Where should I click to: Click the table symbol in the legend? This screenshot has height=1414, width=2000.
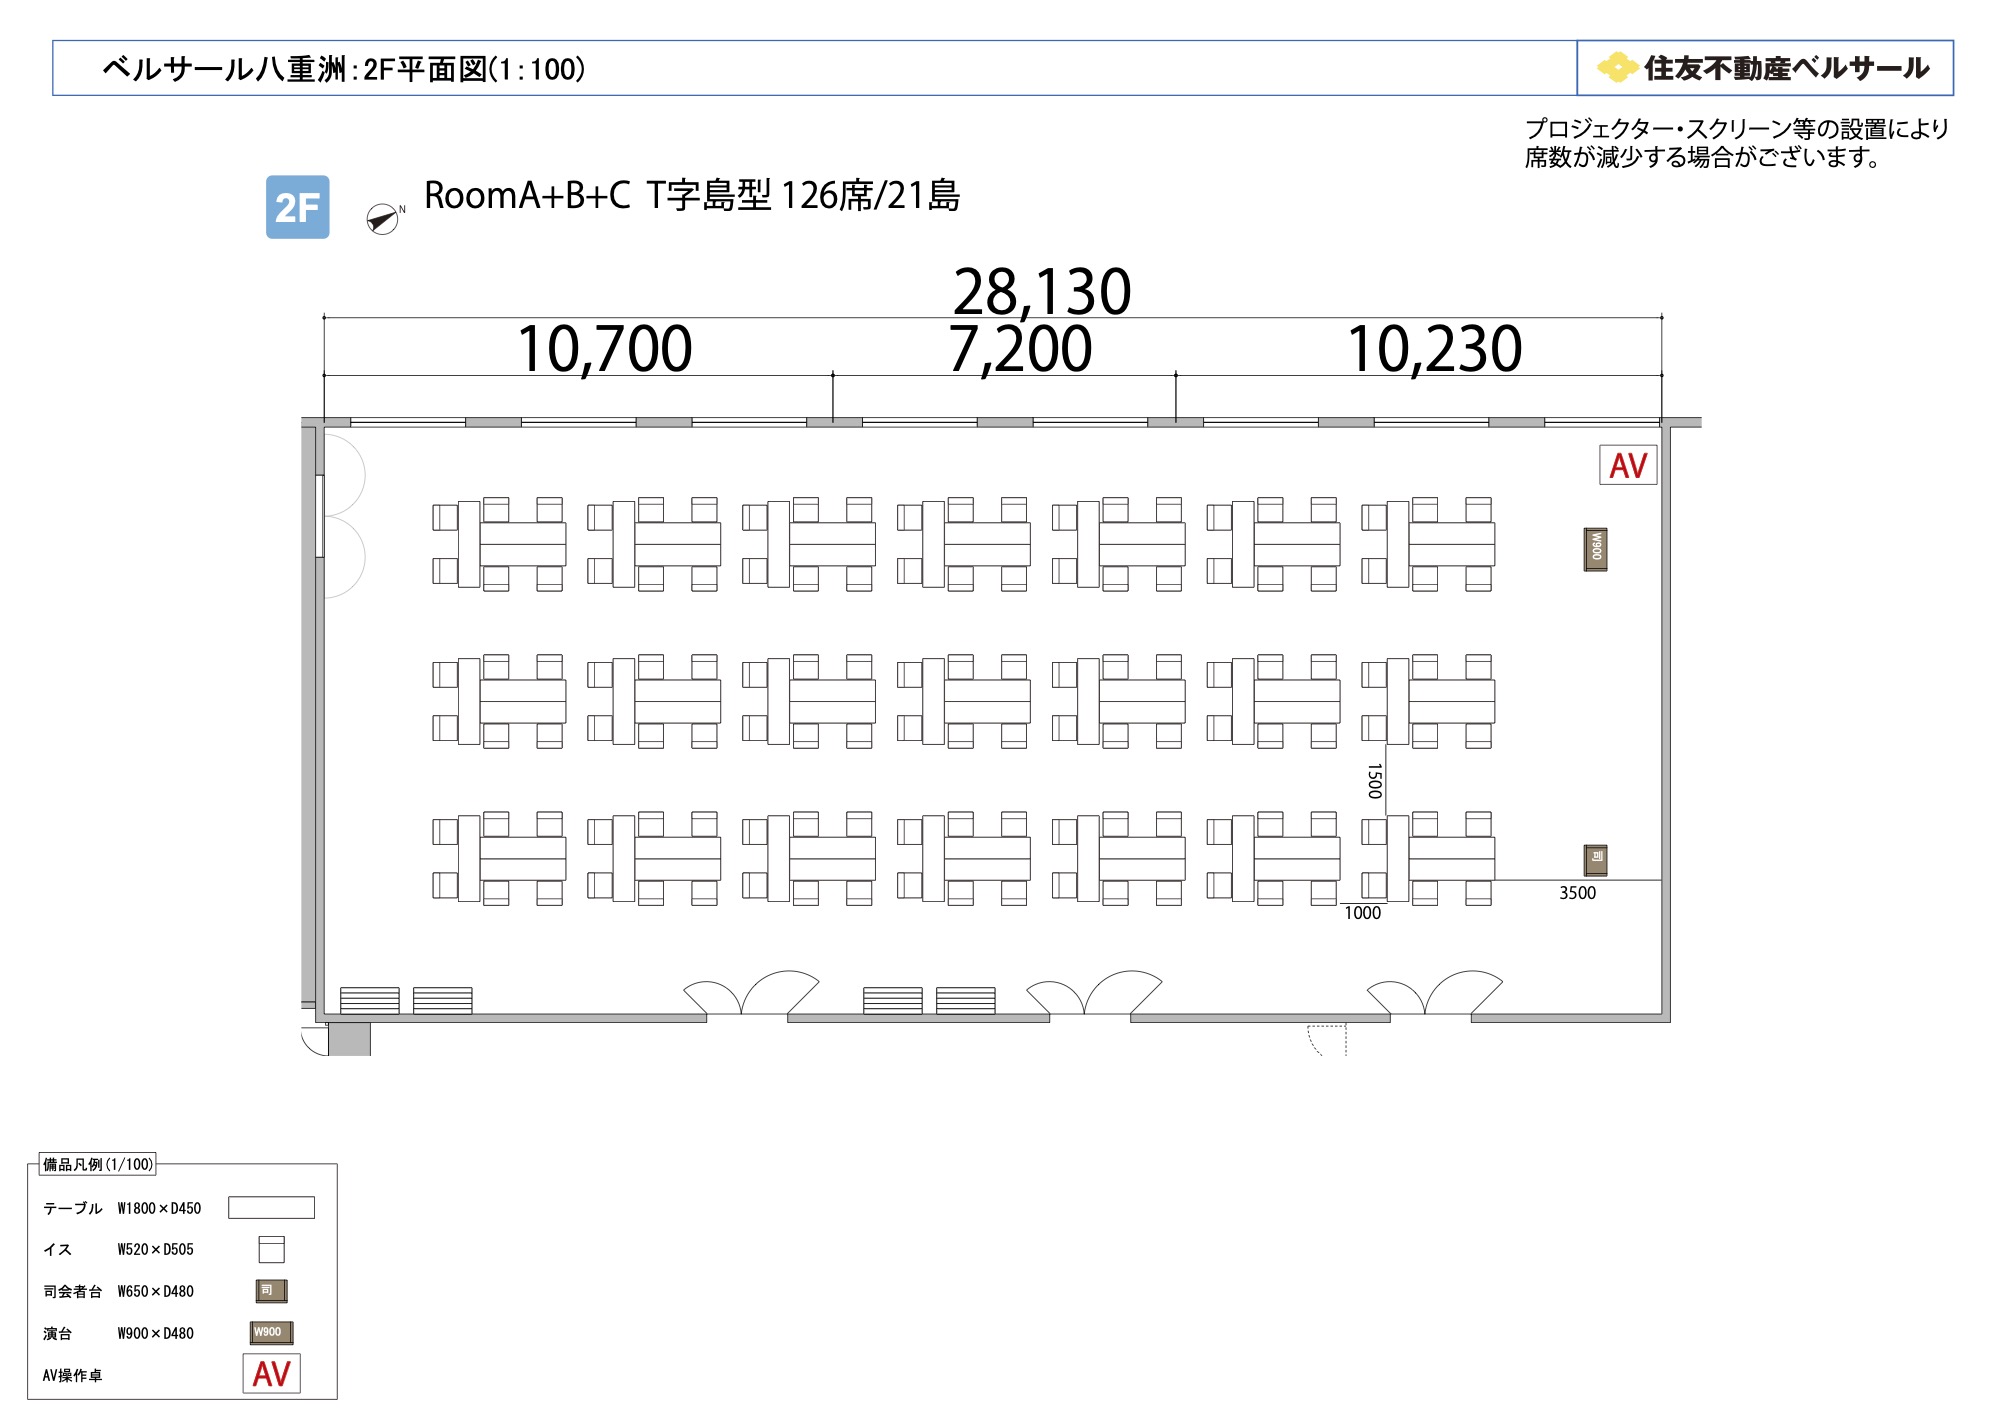click(271, 1208)
